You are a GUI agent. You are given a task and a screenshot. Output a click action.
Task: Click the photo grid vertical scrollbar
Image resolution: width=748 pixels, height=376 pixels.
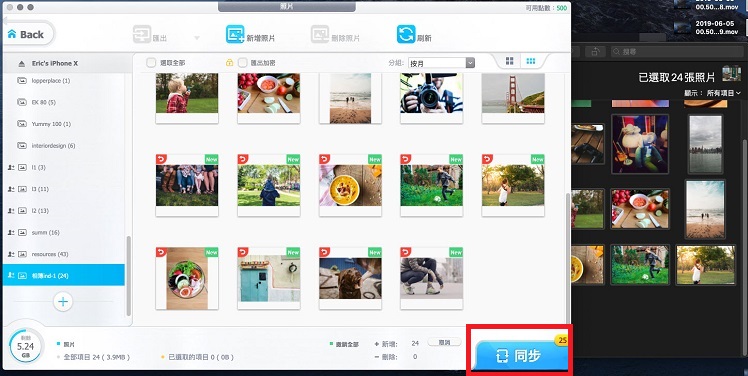point(567,258)
